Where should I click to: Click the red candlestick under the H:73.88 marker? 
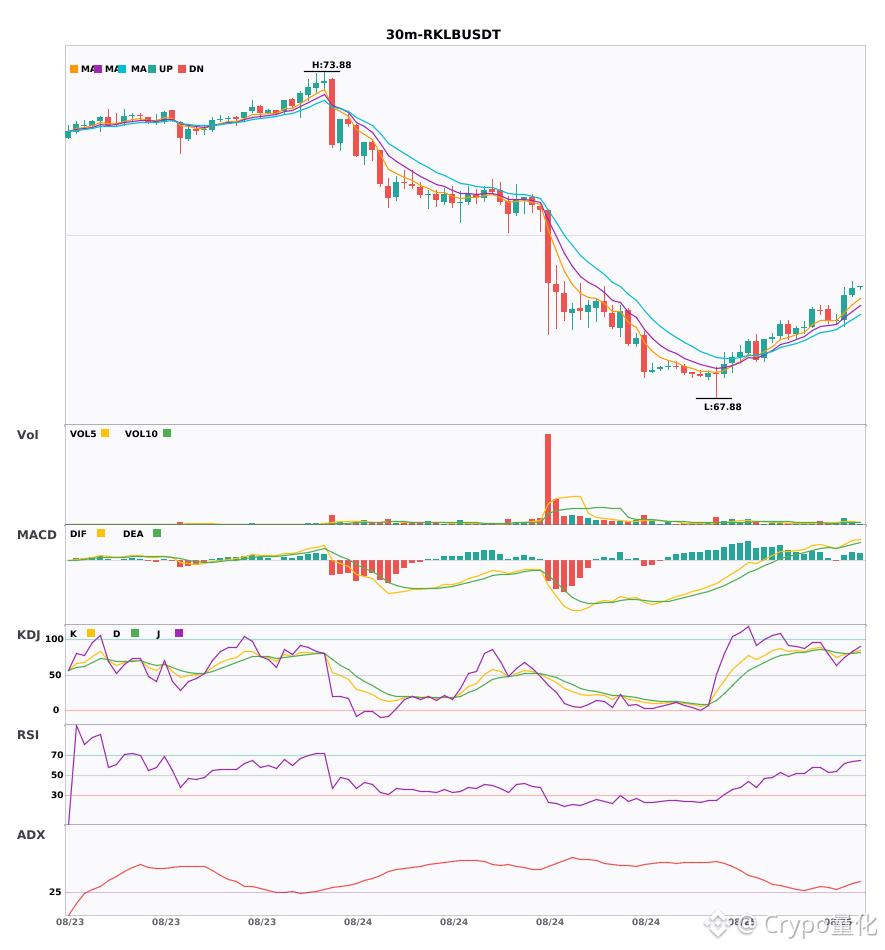332,112
